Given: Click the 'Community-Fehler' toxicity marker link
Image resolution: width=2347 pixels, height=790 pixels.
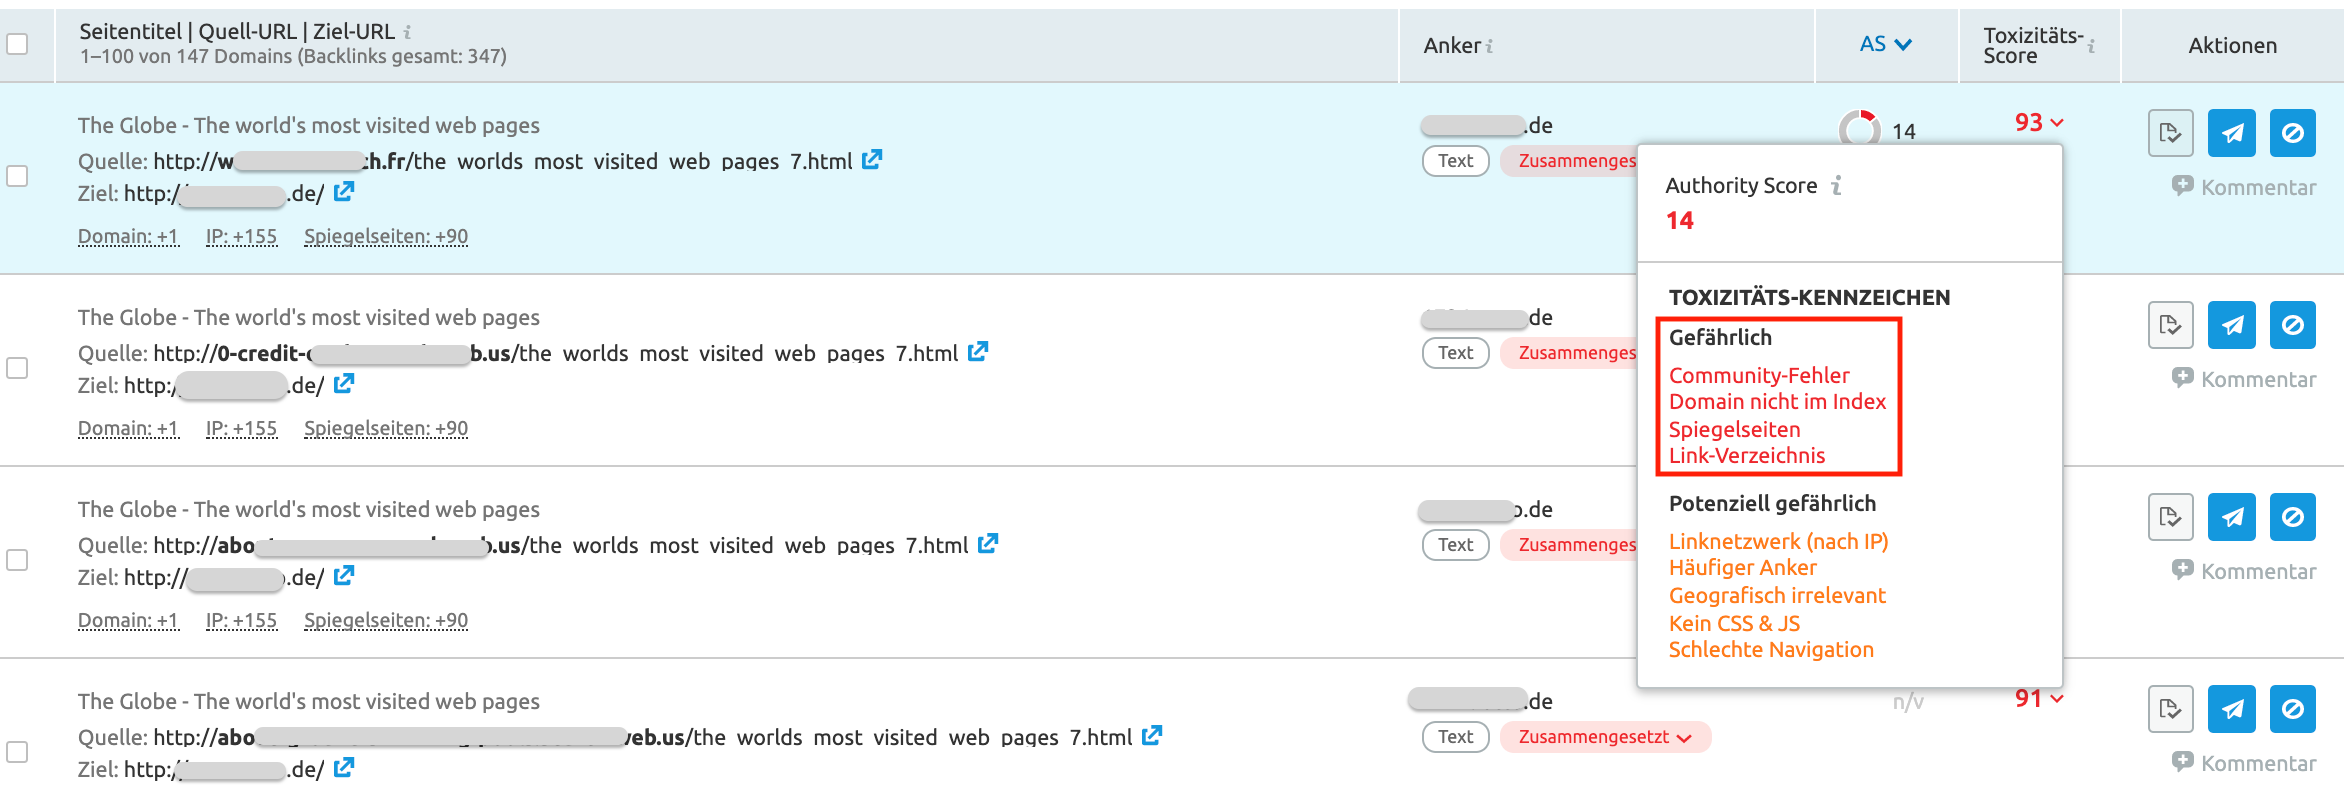Looking at the screenshot, I should pyautogui.click(x=1758, y=375).
